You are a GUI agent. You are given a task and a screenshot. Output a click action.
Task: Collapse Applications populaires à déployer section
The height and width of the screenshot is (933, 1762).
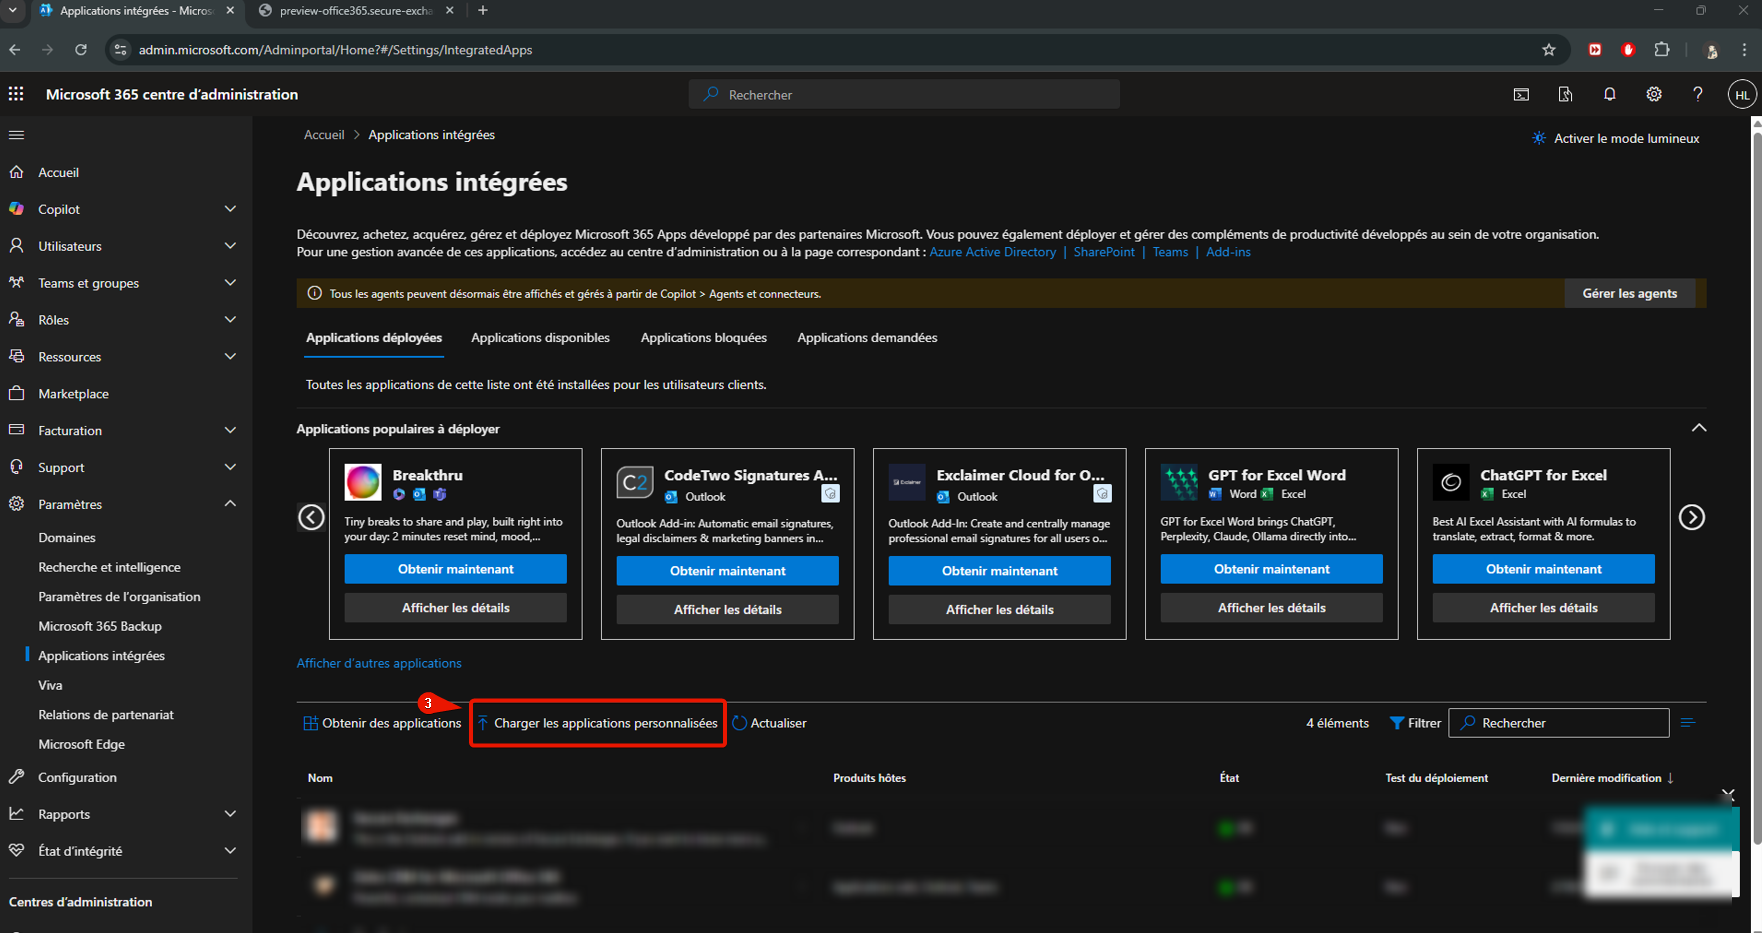[x=1699, y=428]
